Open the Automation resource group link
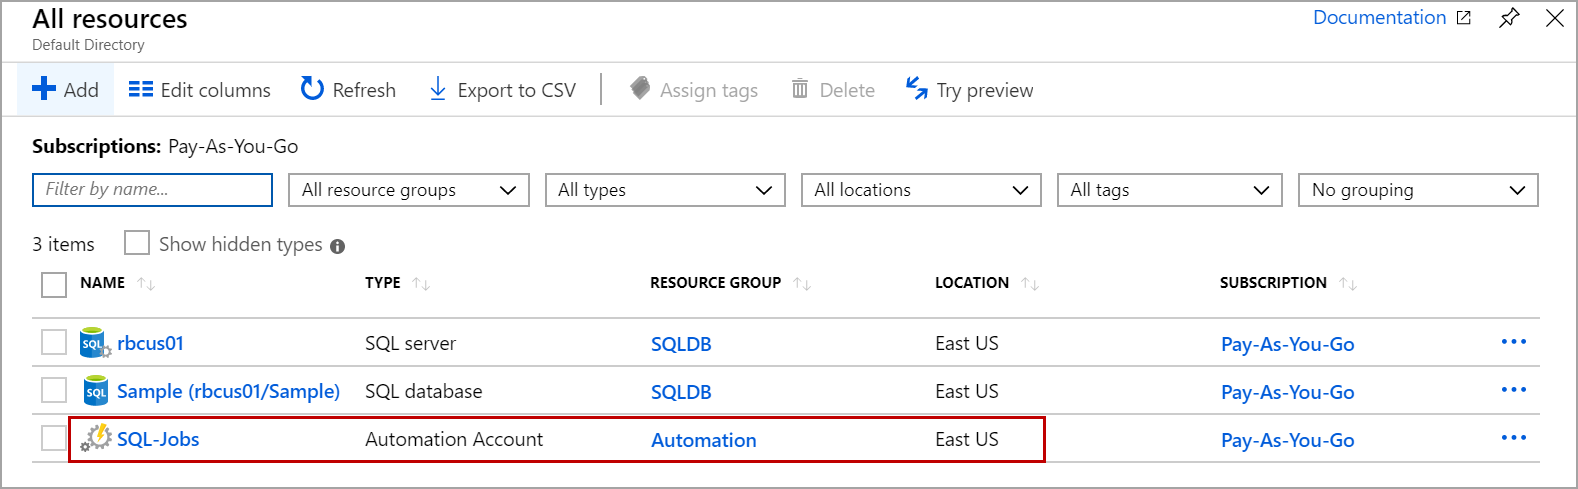The width and height of the screenshot is (1578, 489). click(703, 440)
